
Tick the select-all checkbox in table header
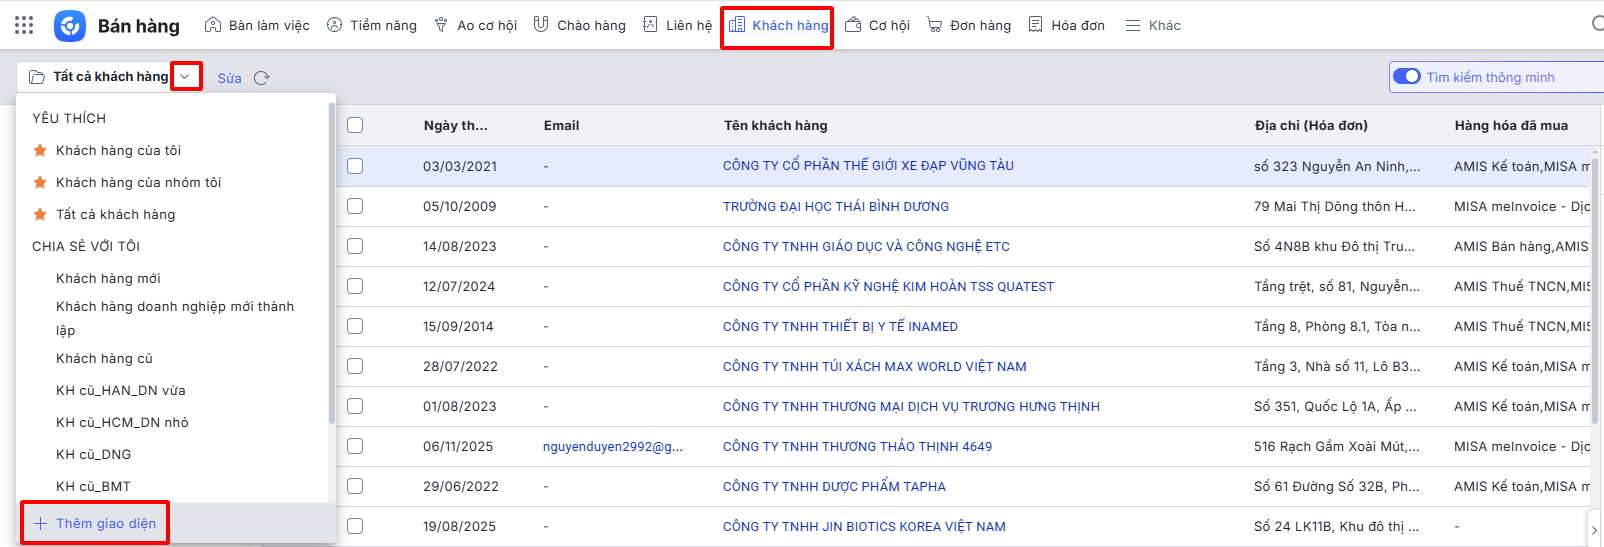355,125
